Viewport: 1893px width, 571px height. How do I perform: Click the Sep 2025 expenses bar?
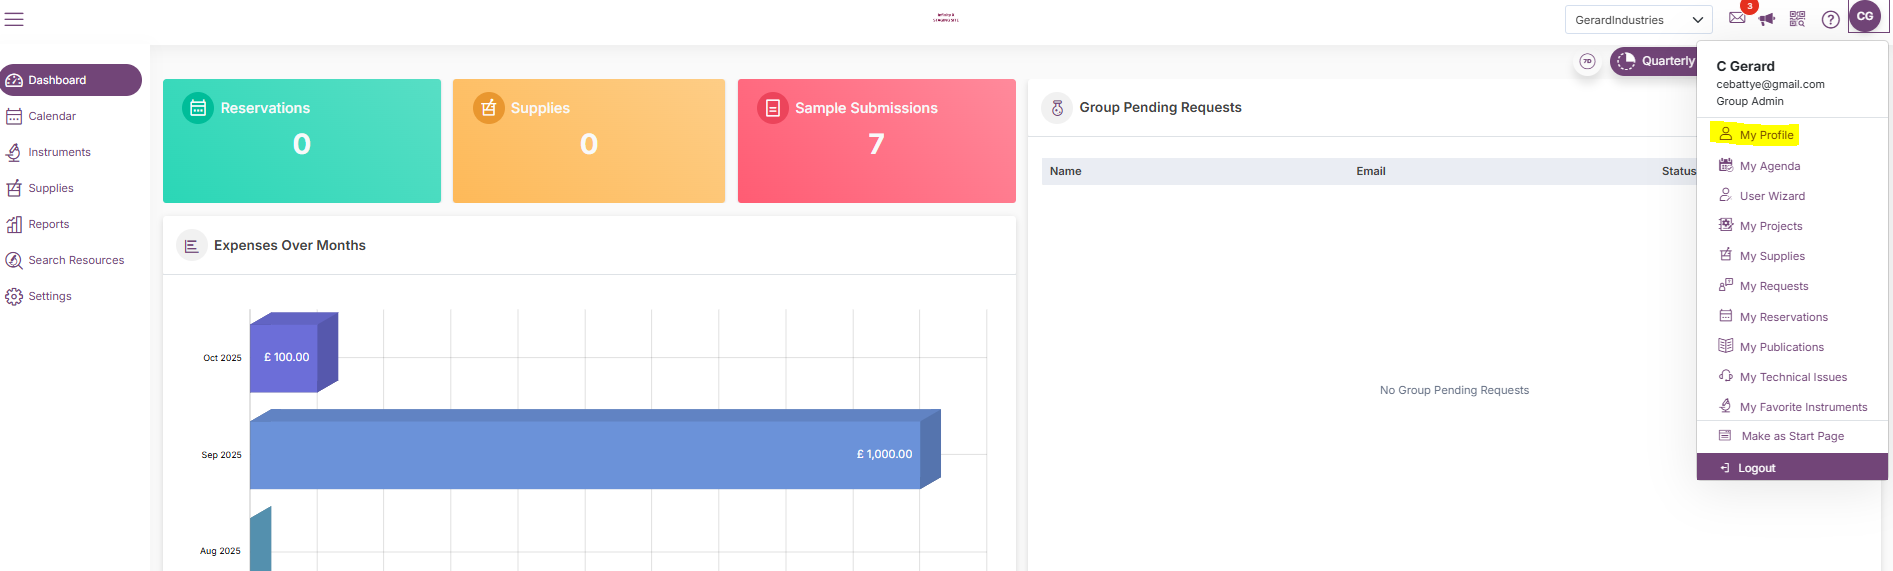coord(585,454)
